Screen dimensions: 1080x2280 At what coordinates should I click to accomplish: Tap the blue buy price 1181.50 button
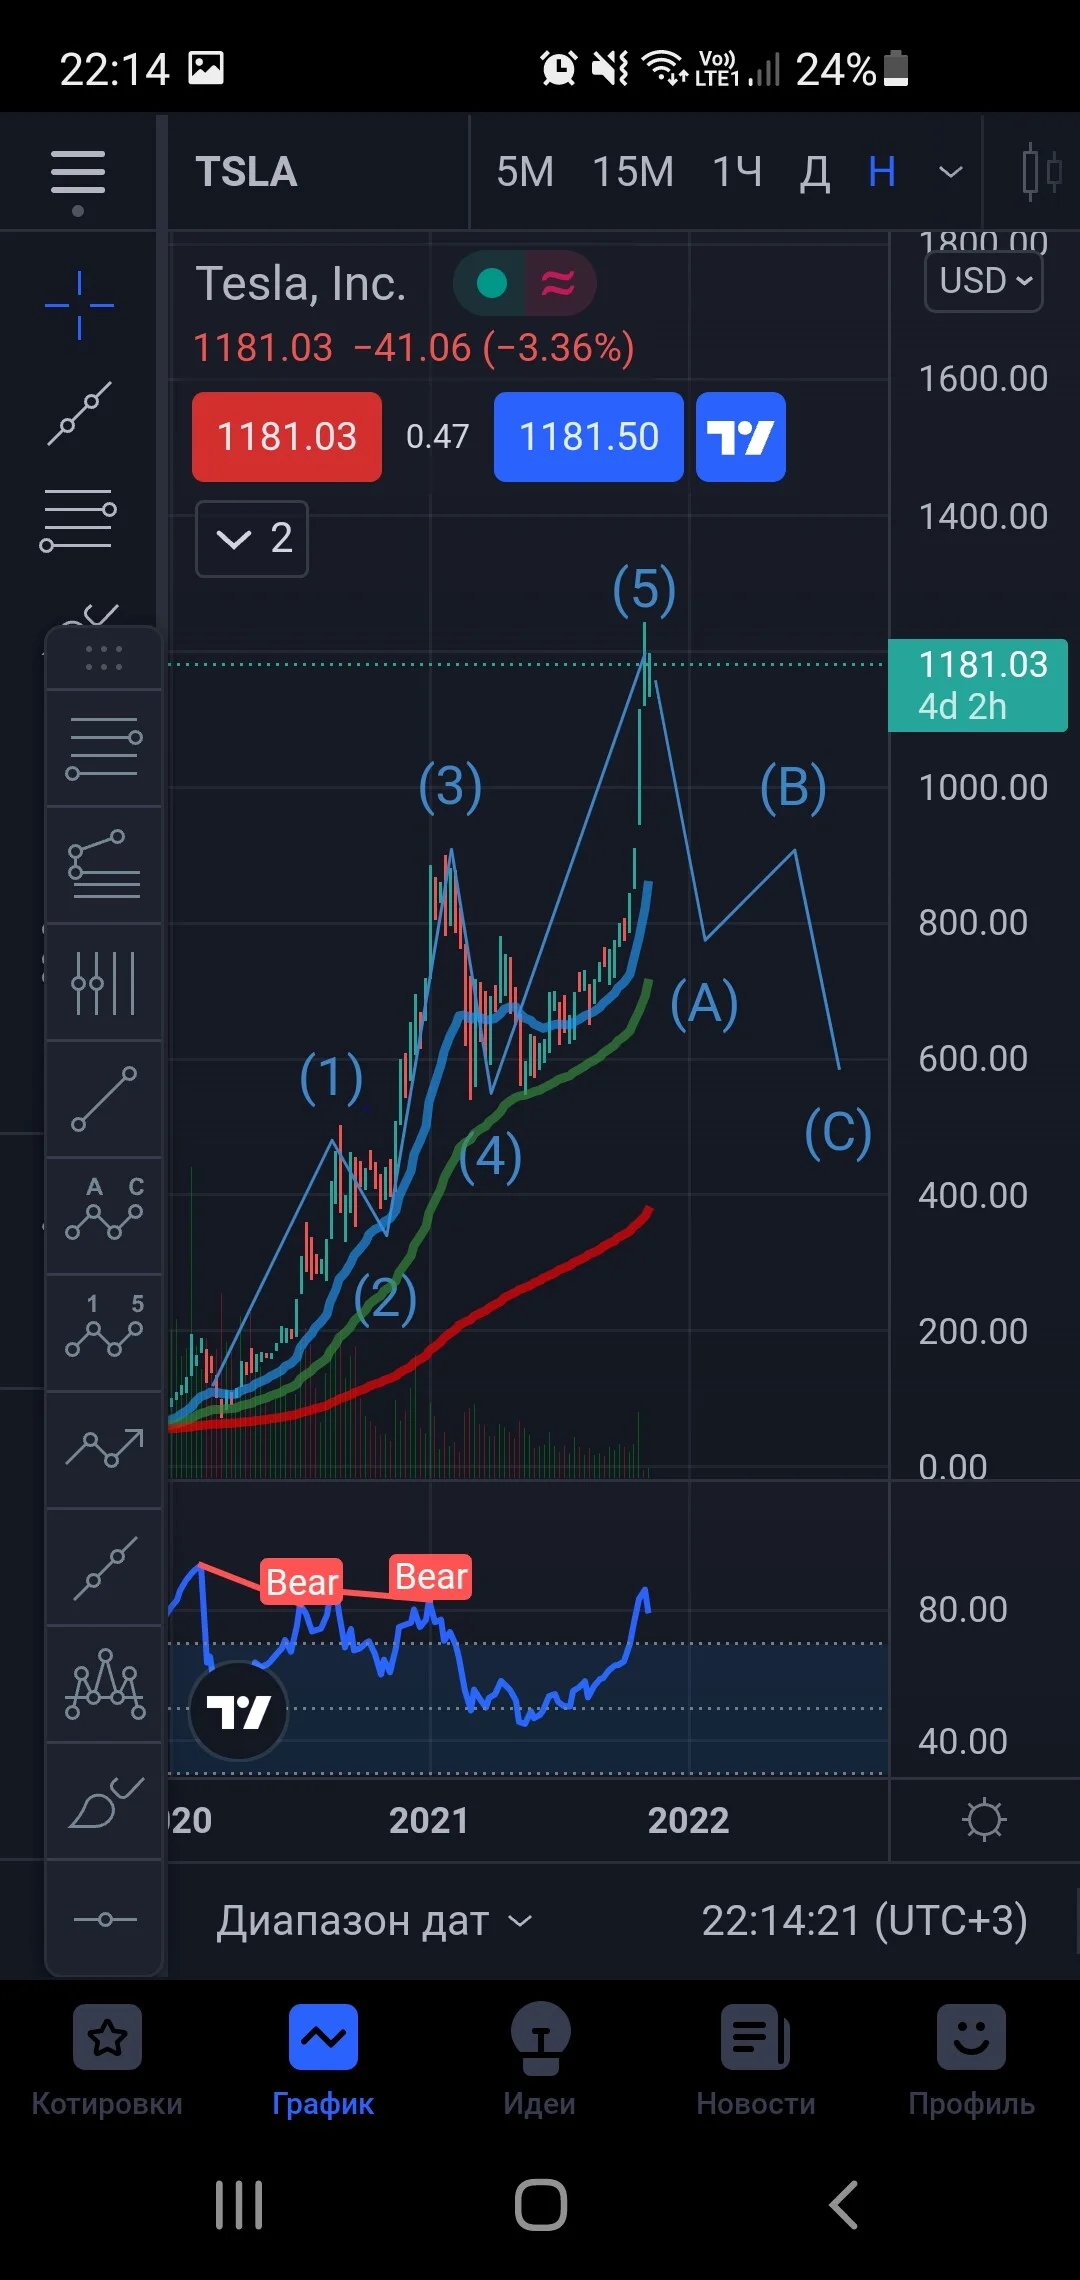[589, 437]
